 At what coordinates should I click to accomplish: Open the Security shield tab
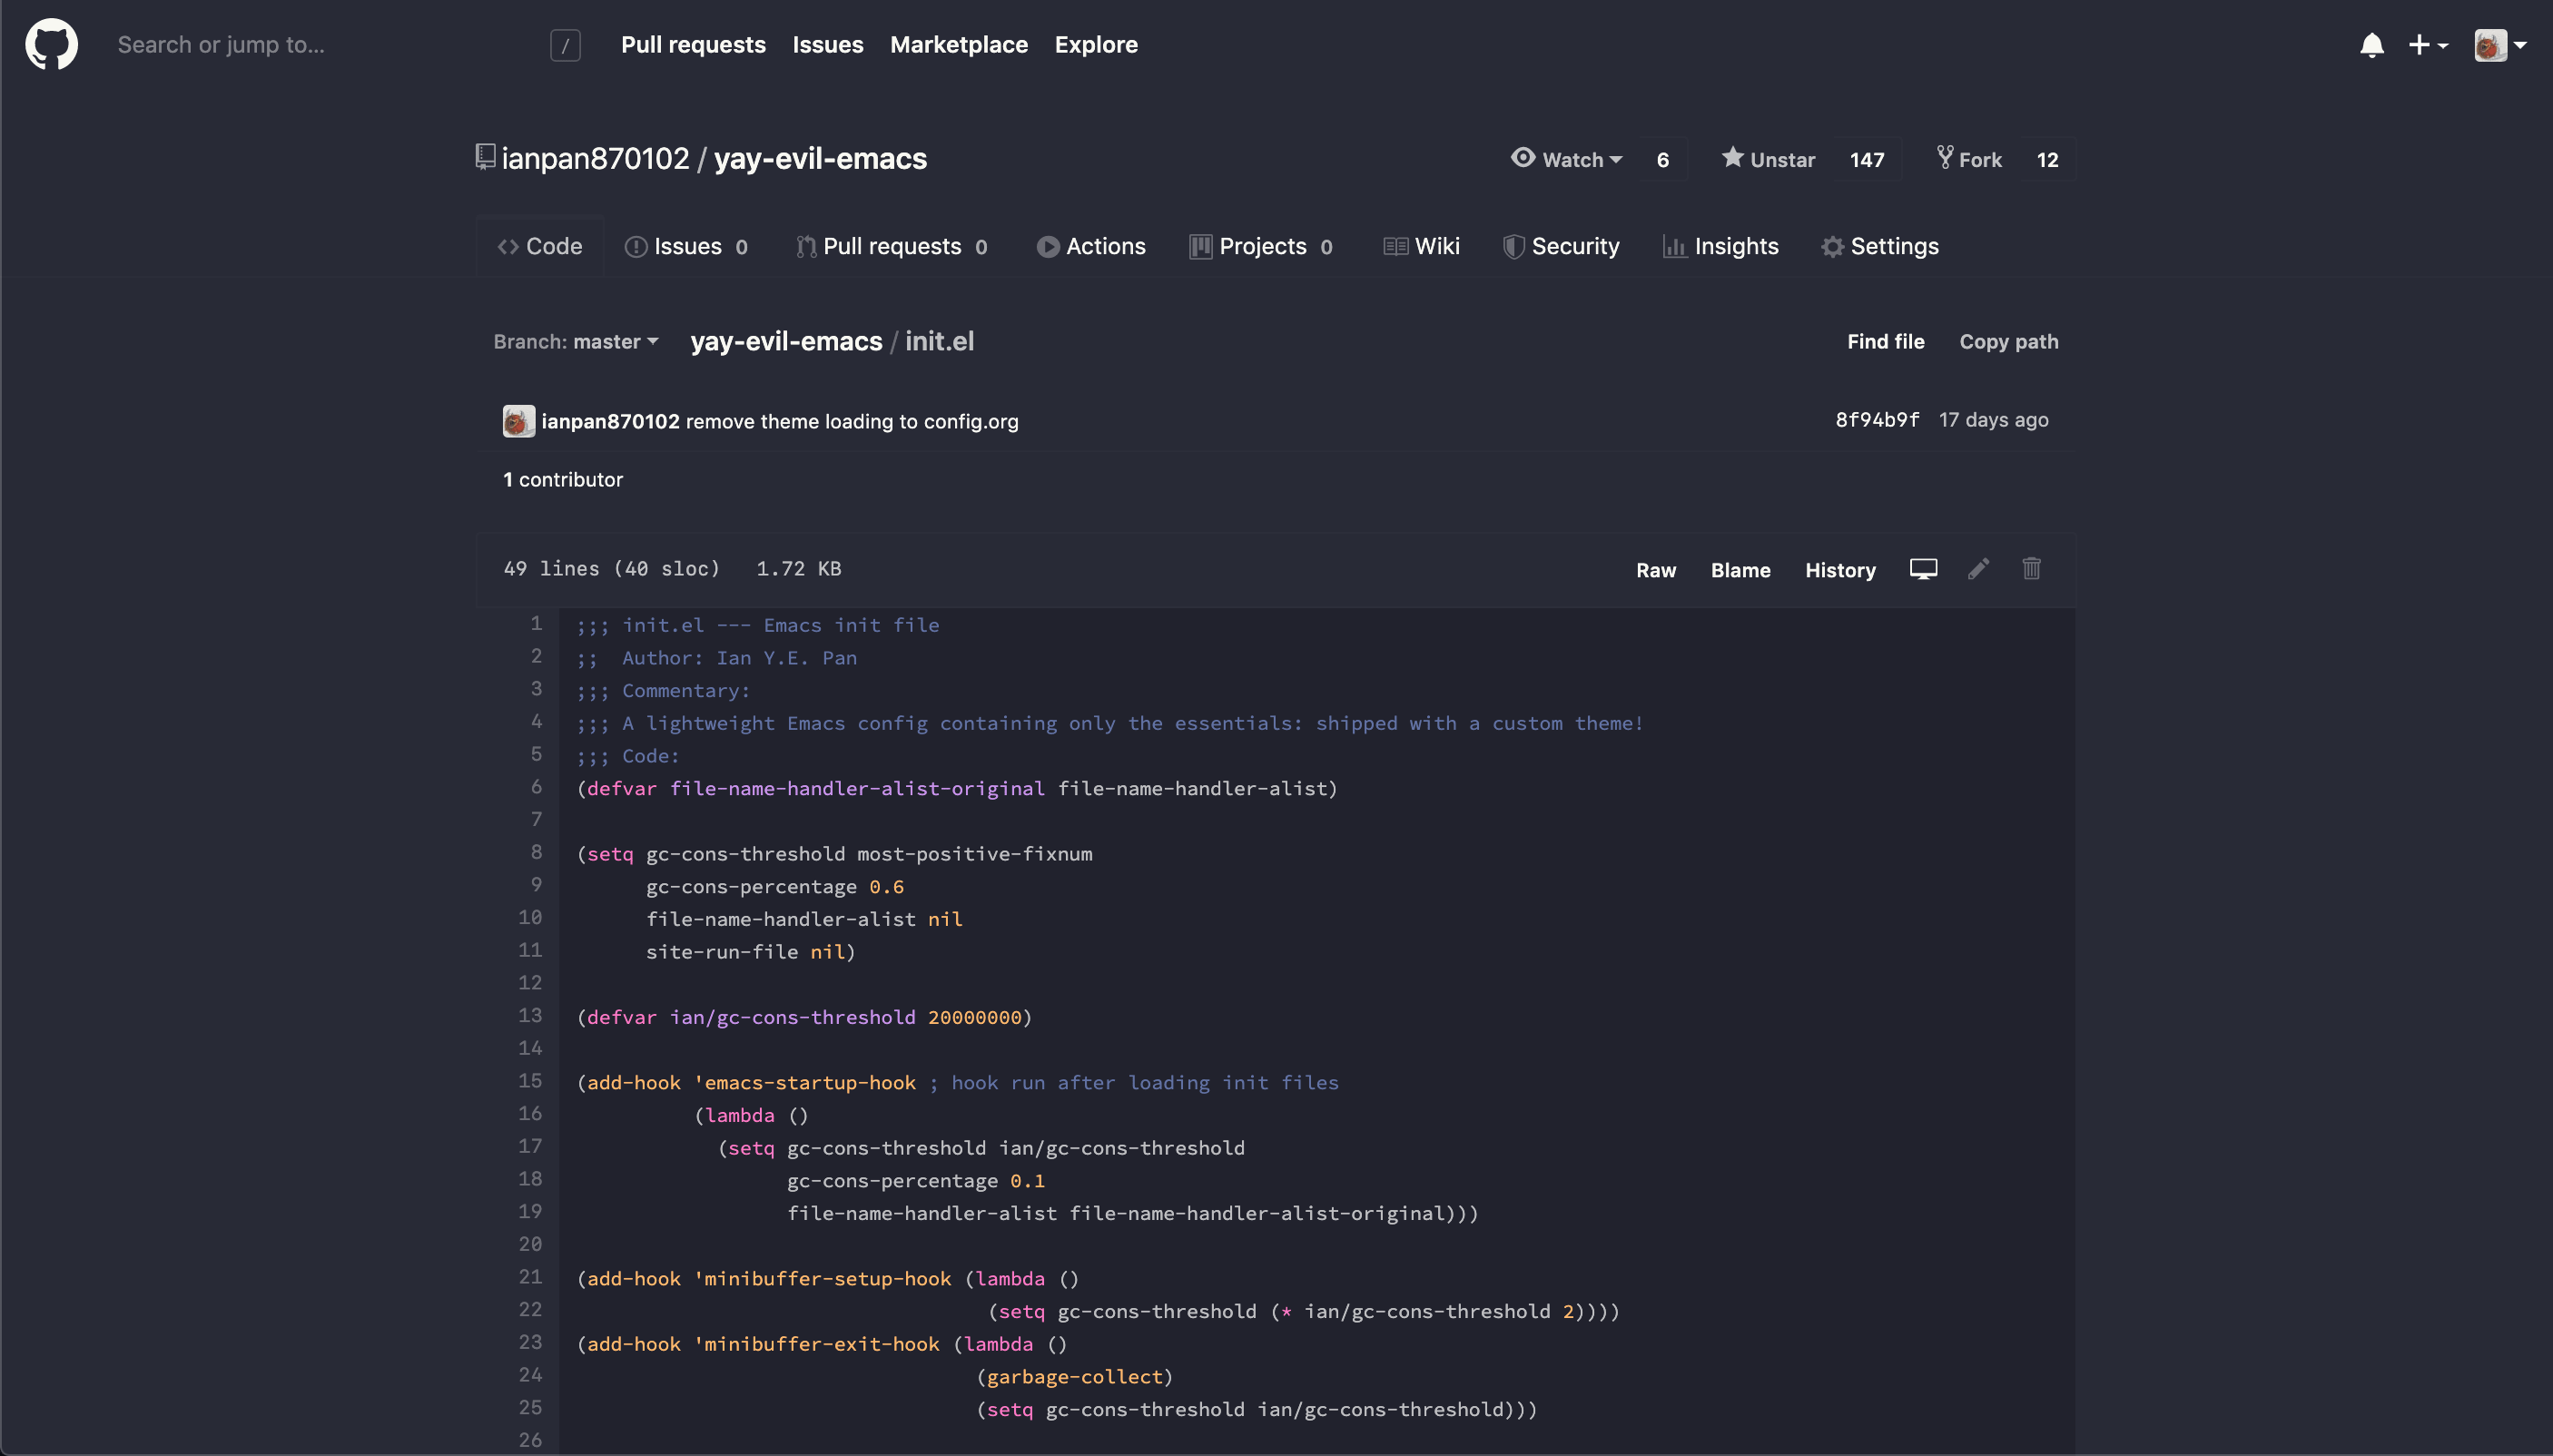coord(1559,246)
